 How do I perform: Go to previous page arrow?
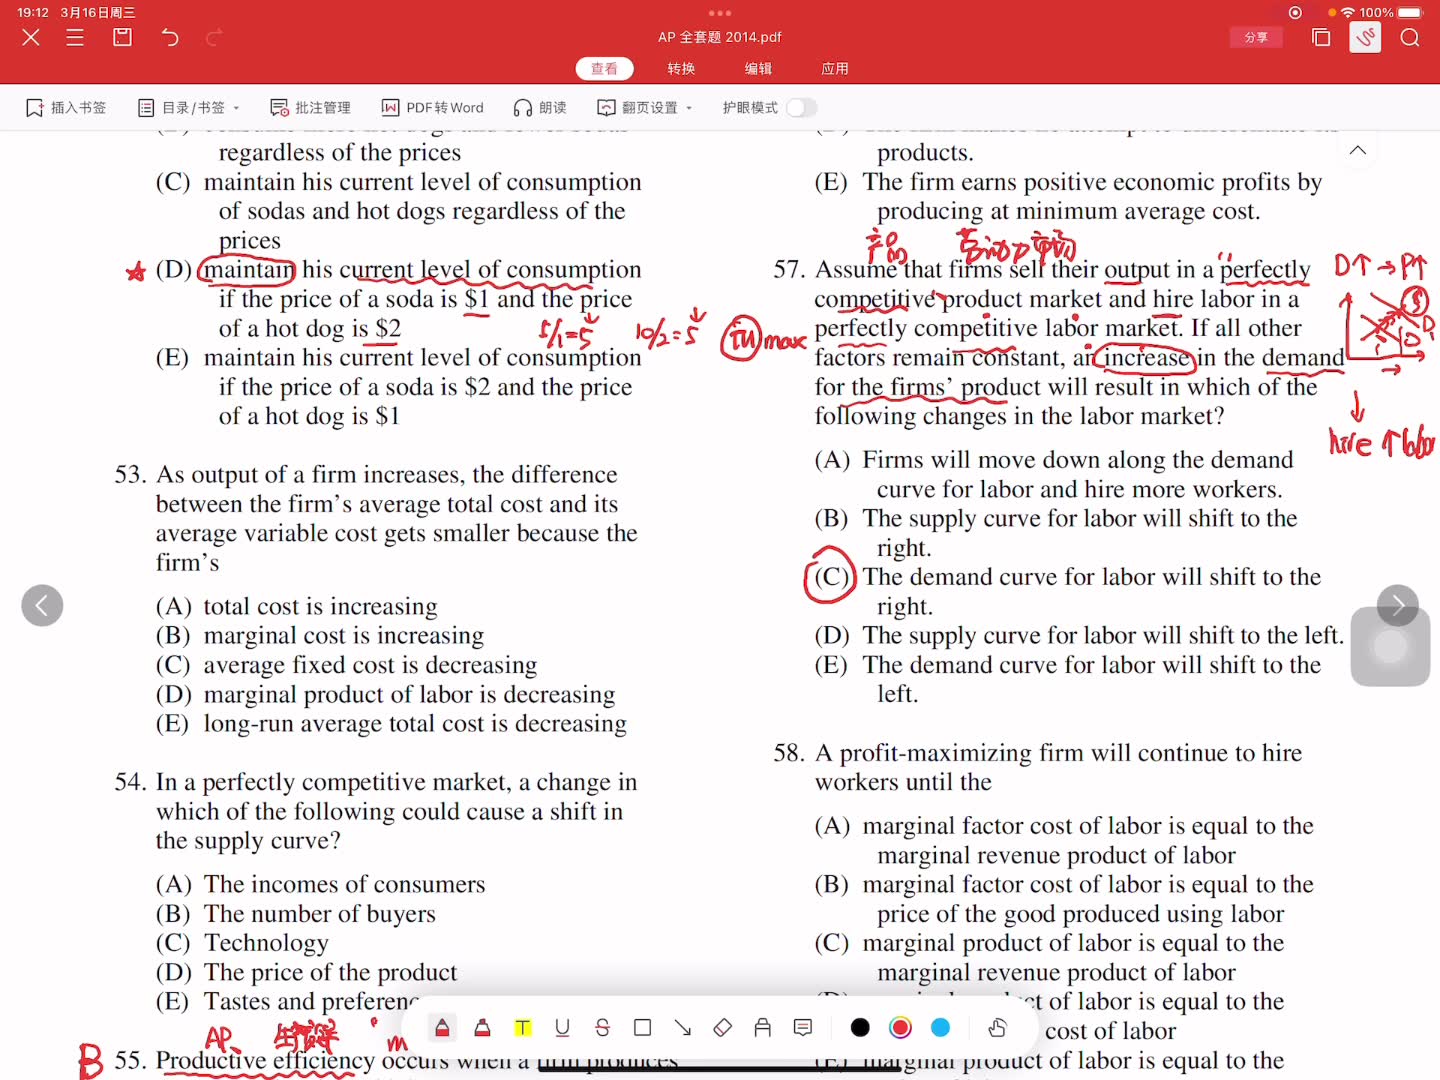42,605
